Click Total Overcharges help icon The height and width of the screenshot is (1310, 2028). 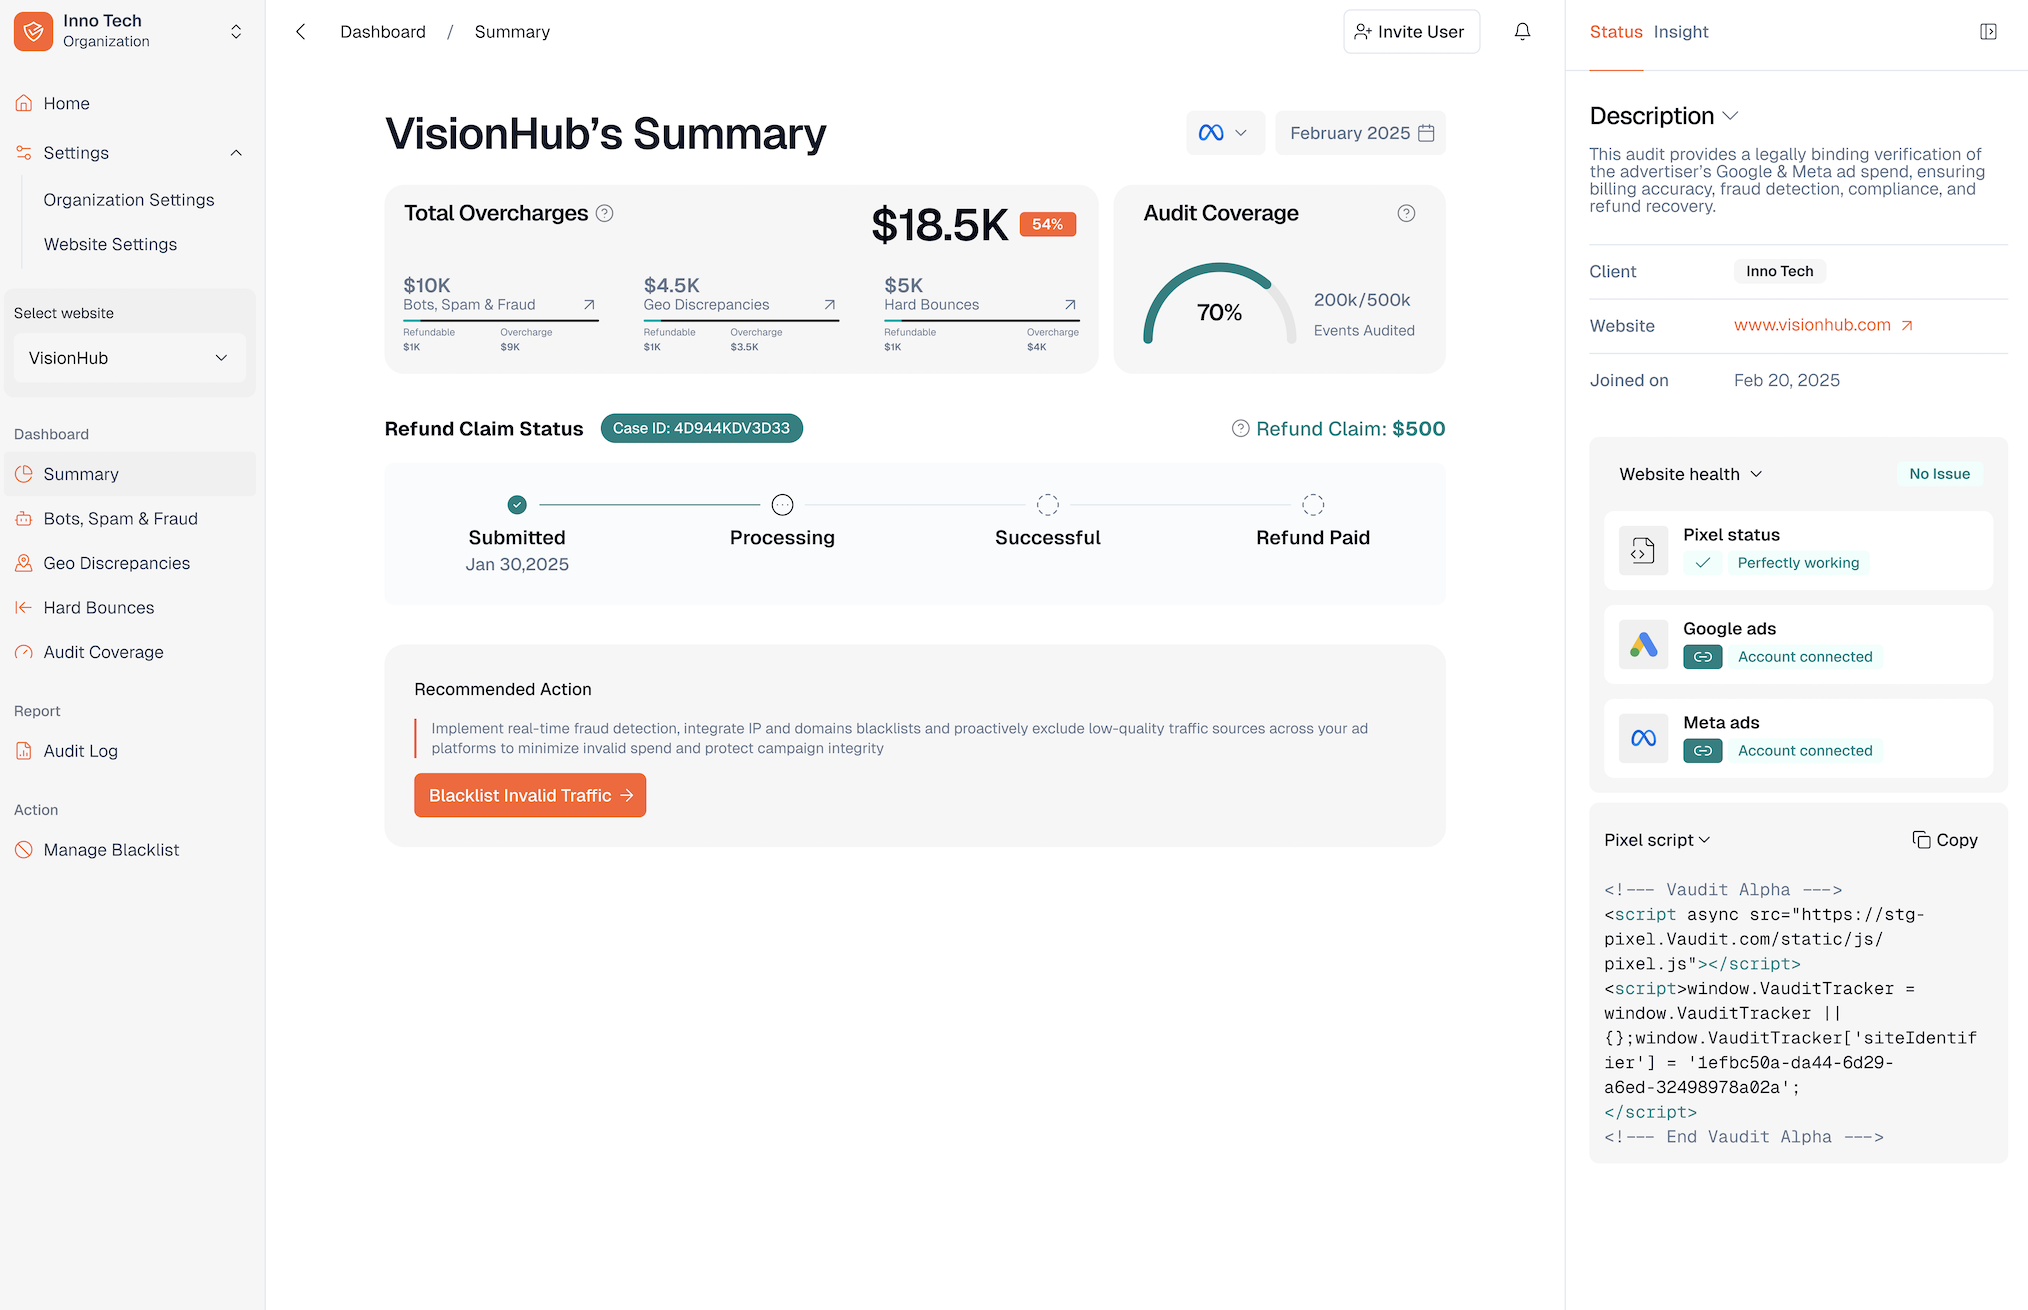coord(604,213)
